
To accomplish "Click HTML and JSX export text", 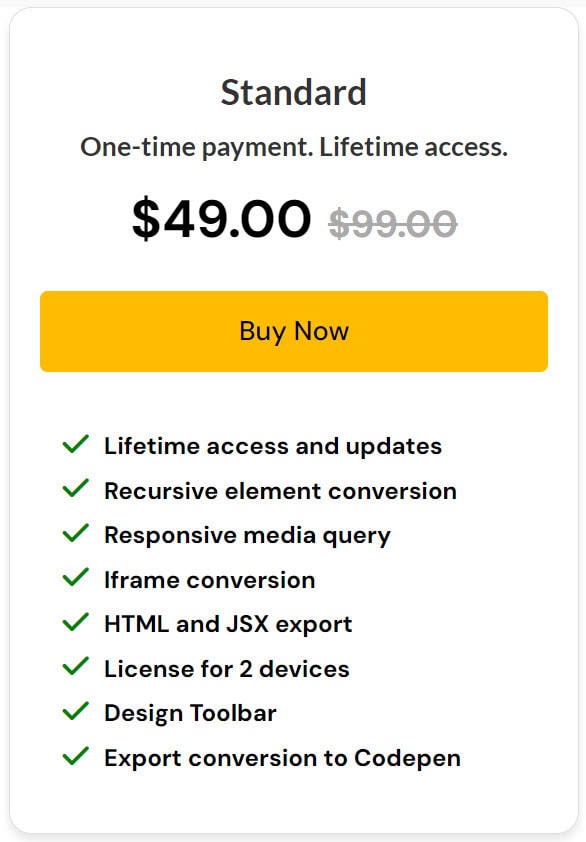I will [x=228, y=625].
